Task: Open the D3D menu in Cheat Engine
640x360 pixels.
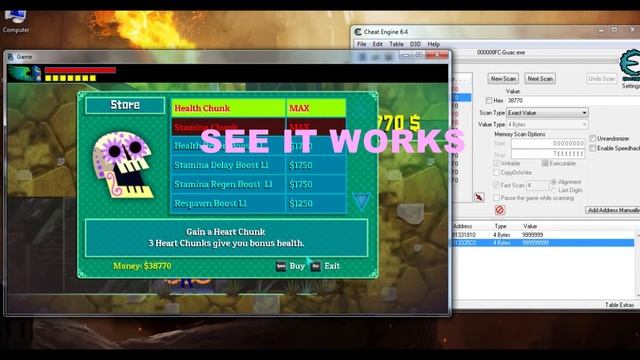Action: click(415, 44)
